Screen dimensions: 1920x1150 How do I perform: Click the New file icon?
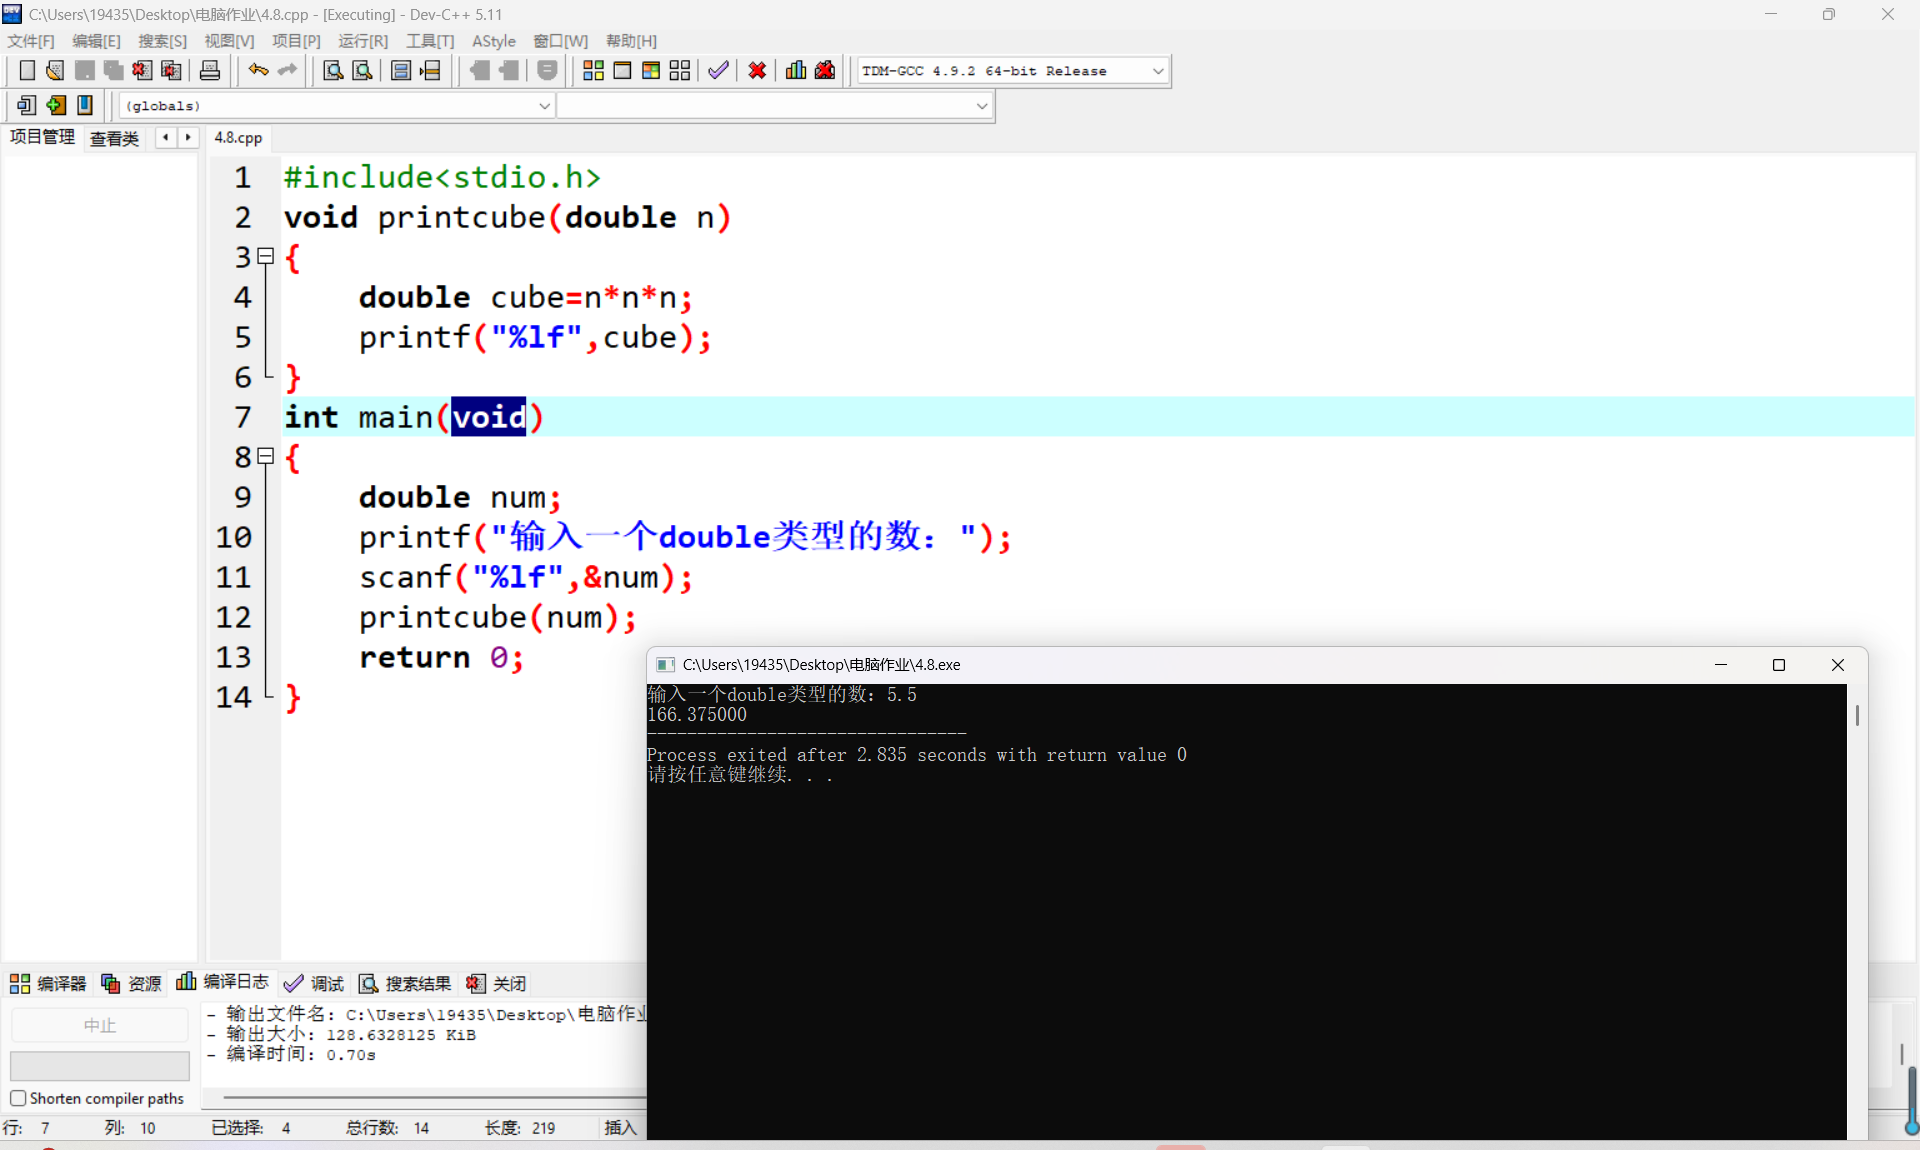click(27, 70)
